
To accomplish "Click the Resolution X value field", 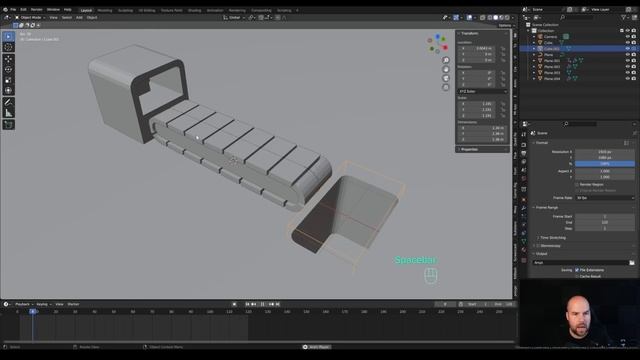I will click(x=605, y=152).
